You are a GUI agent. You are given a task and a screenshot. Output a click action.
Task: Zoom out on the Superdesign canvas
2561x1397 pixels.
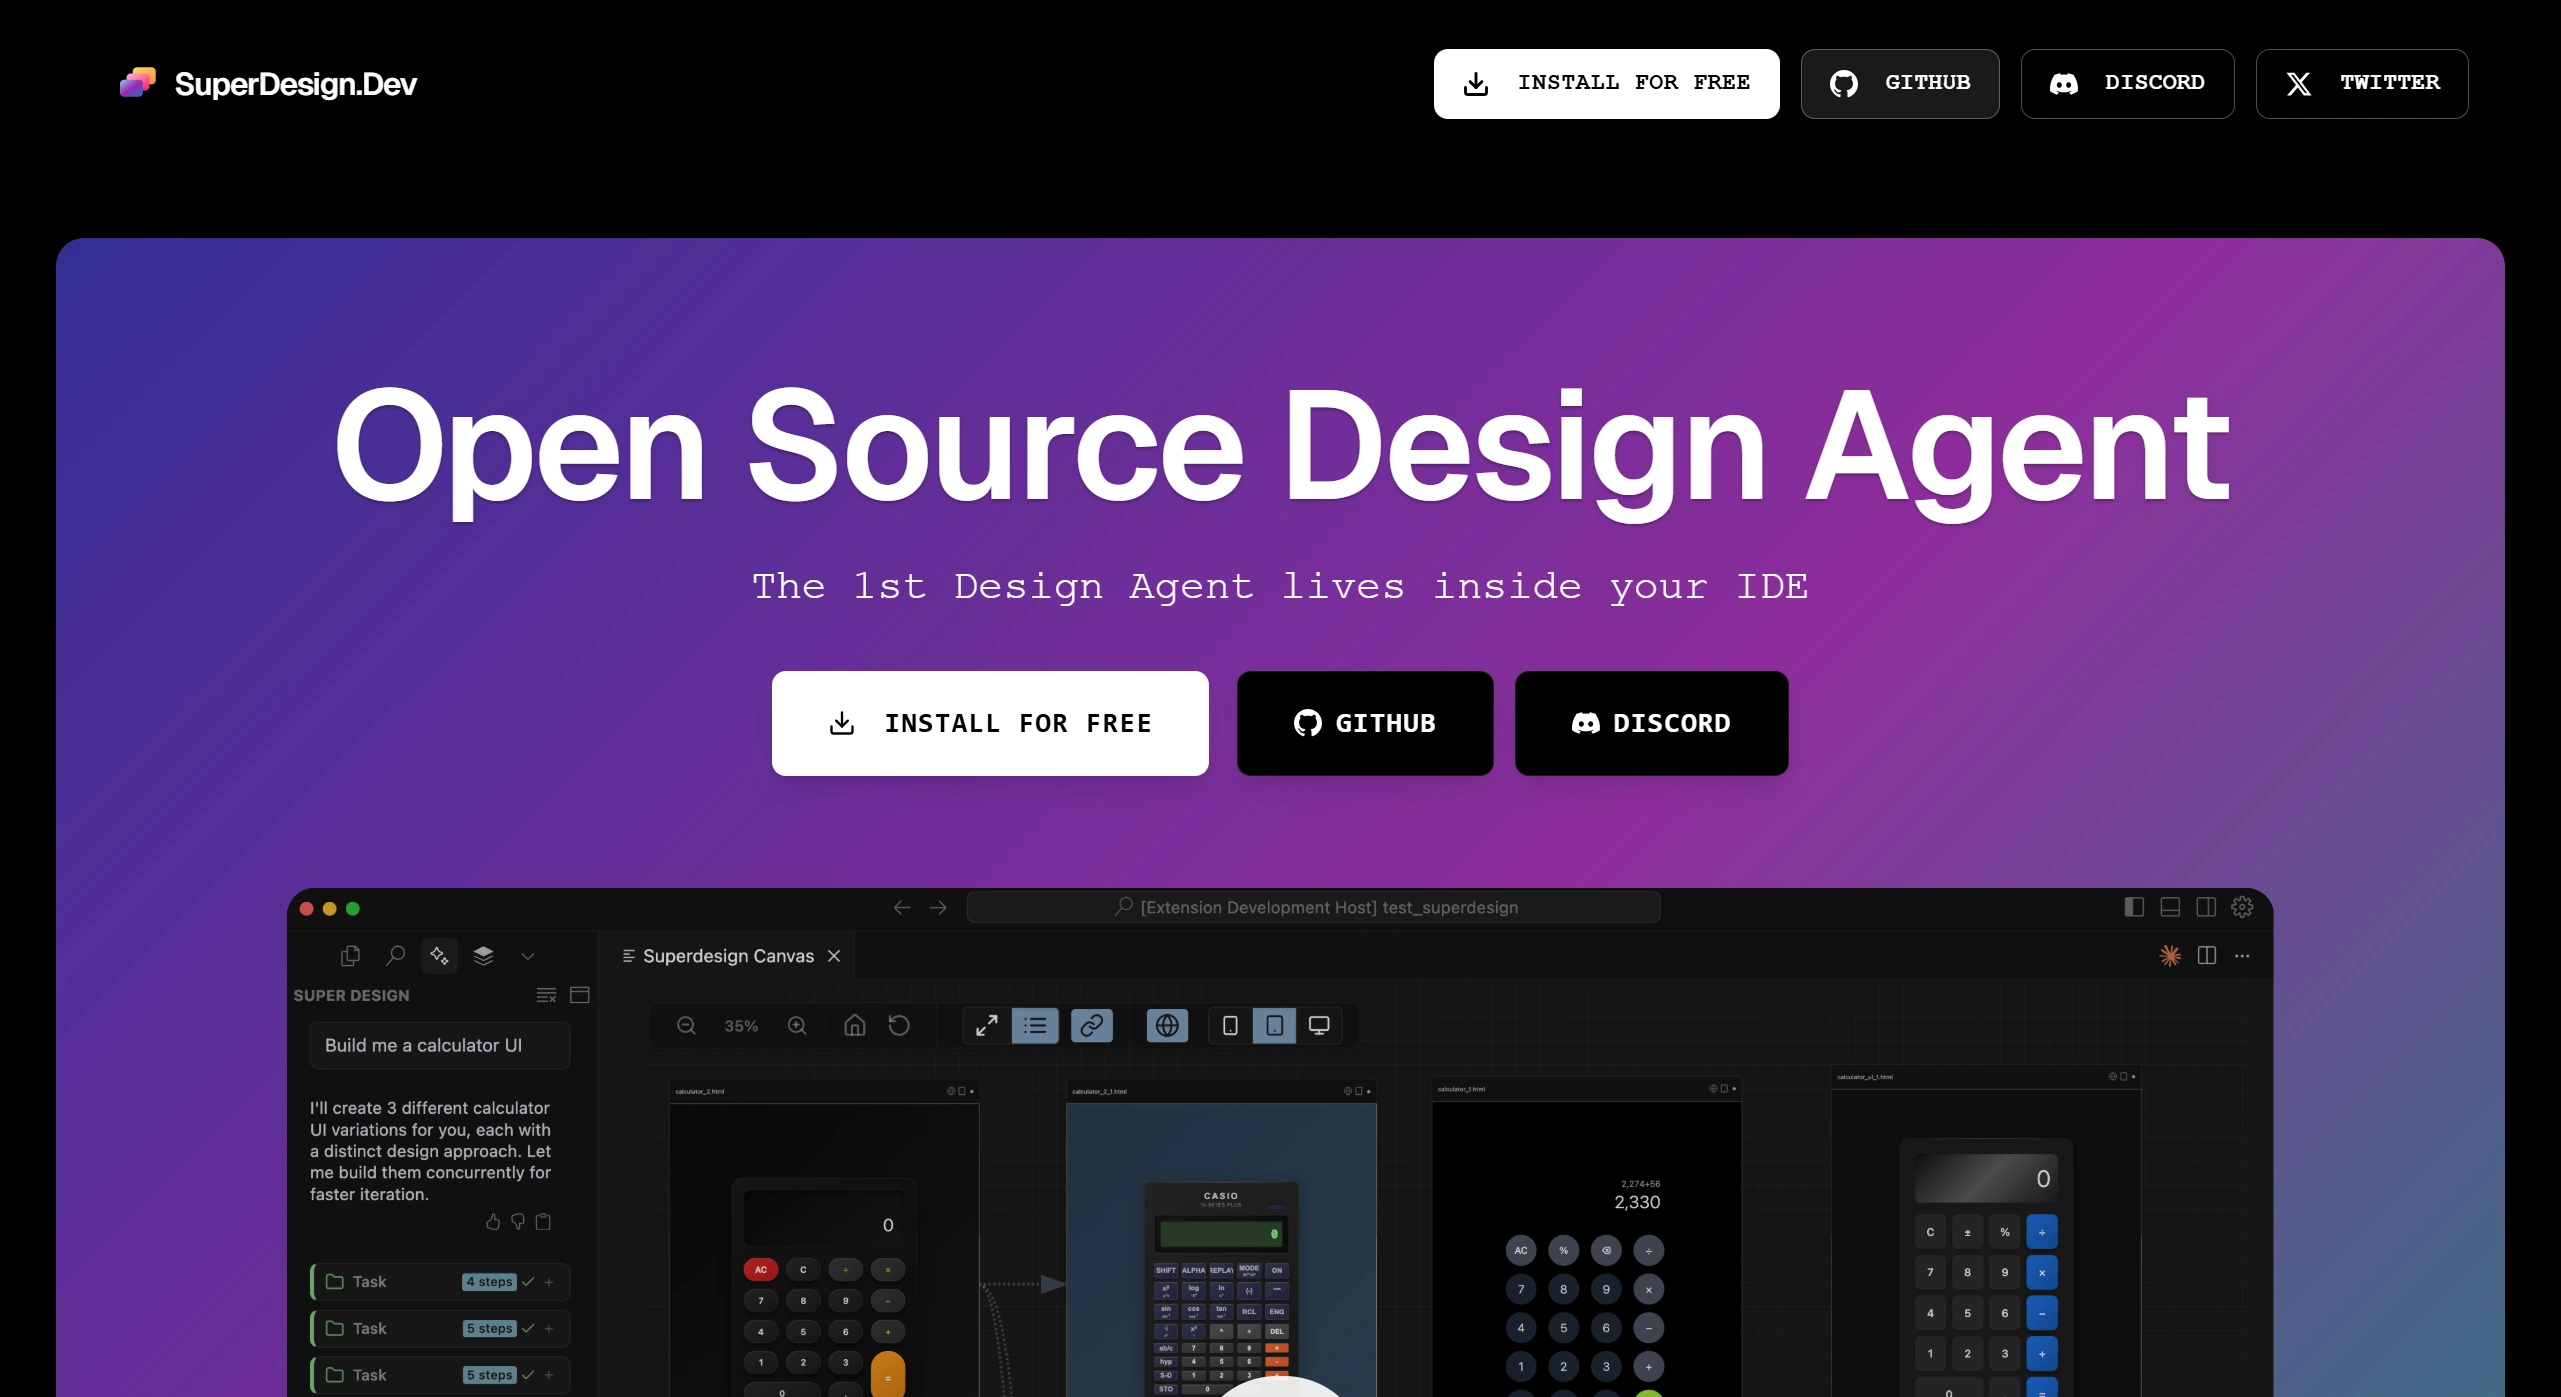pos(686,1026)
